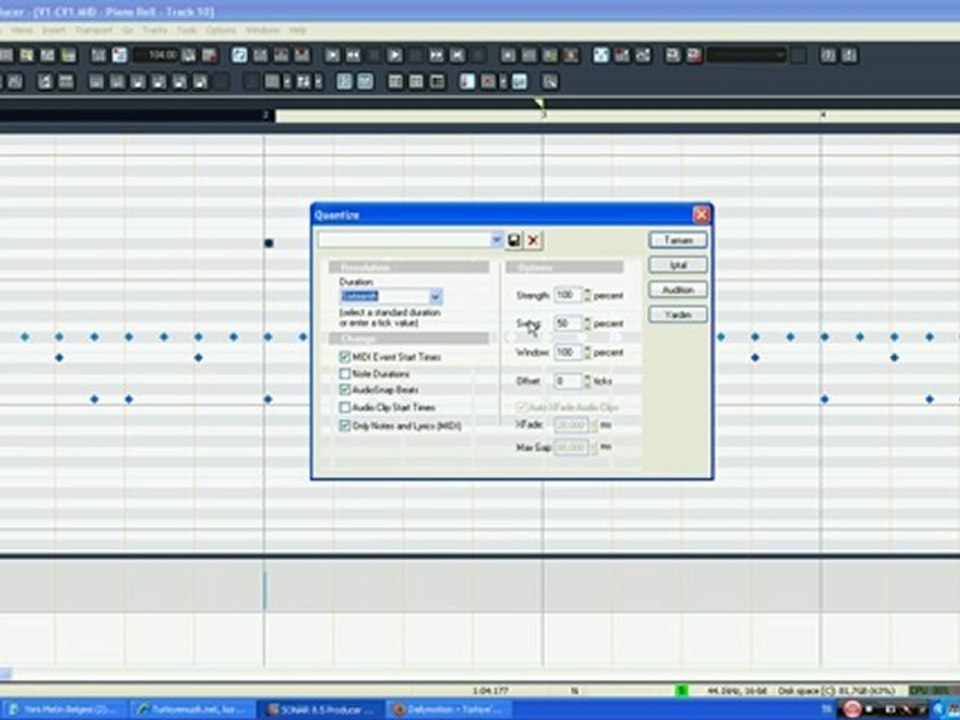This screenshot has width=960, height=720.
Task: Click the Window value field
Action: pos(568,352)
